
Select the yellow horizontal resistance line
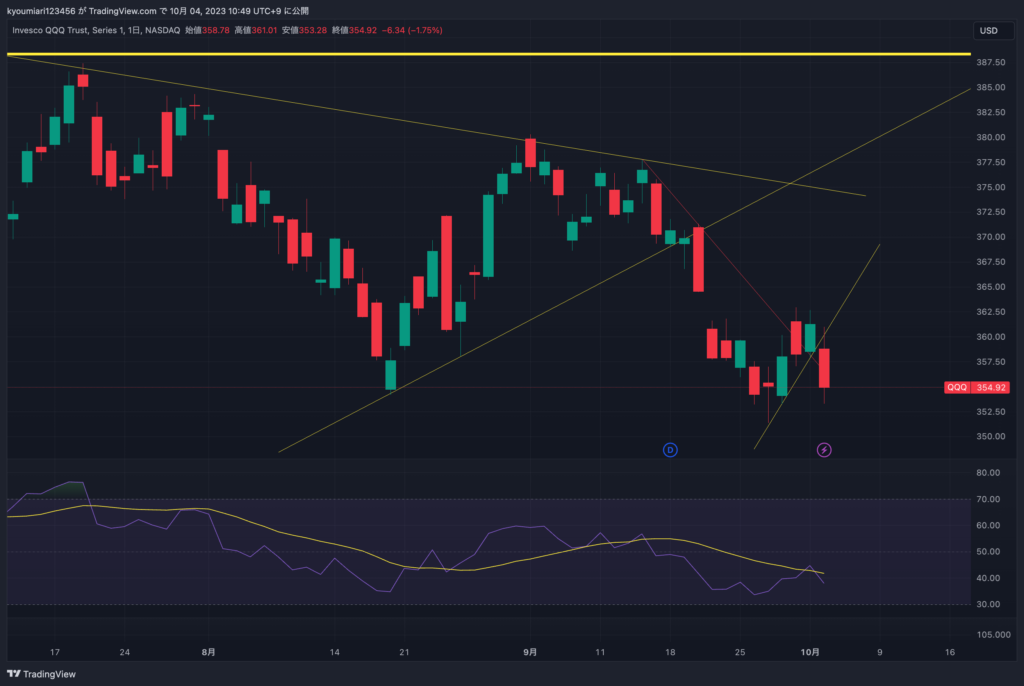488,54
